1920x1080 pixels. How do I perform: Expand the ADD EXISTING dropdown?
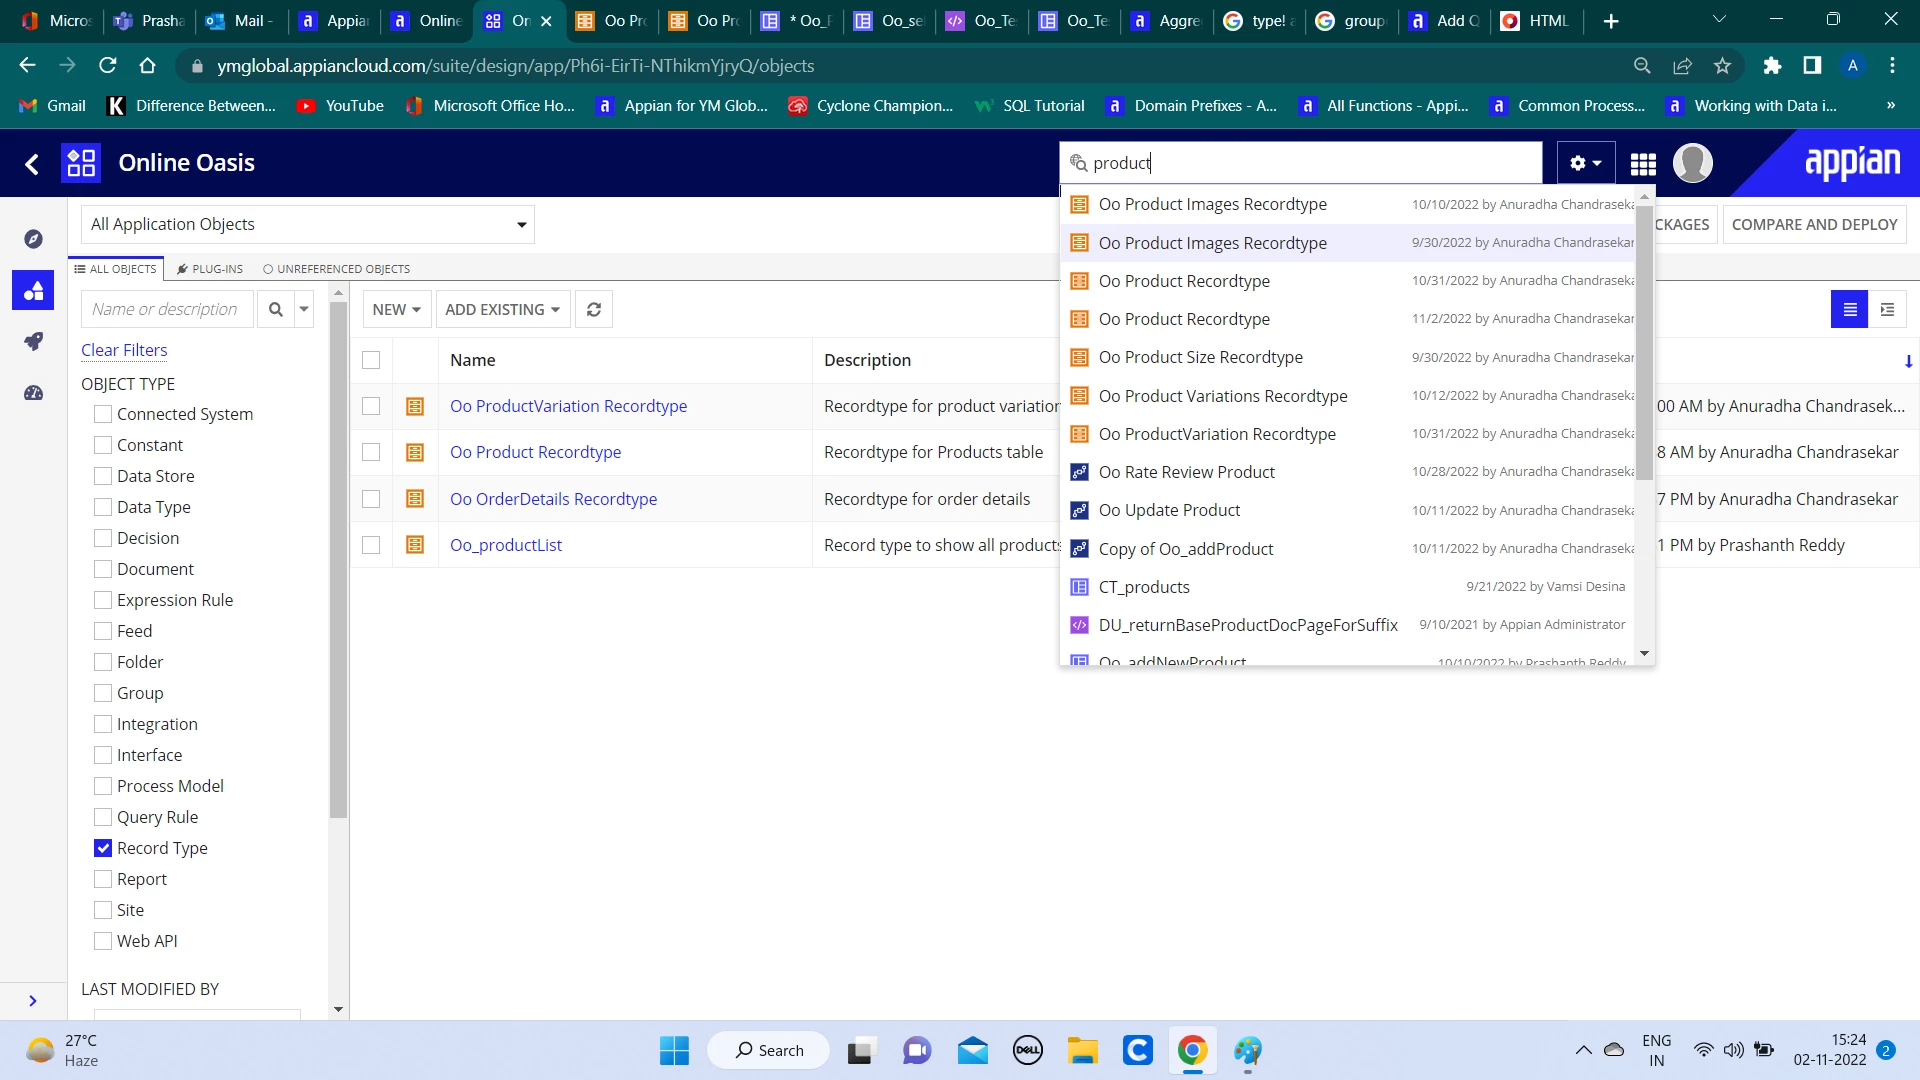502,310
